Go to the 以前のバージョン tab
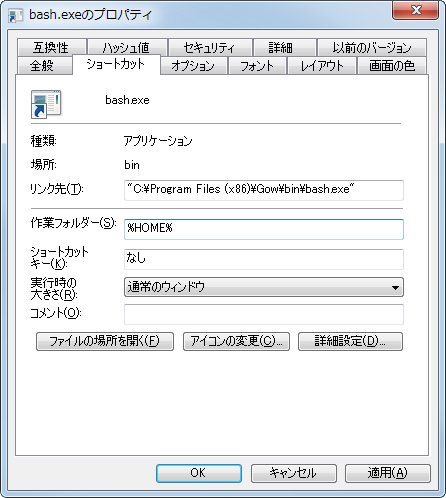 [372, 47]
